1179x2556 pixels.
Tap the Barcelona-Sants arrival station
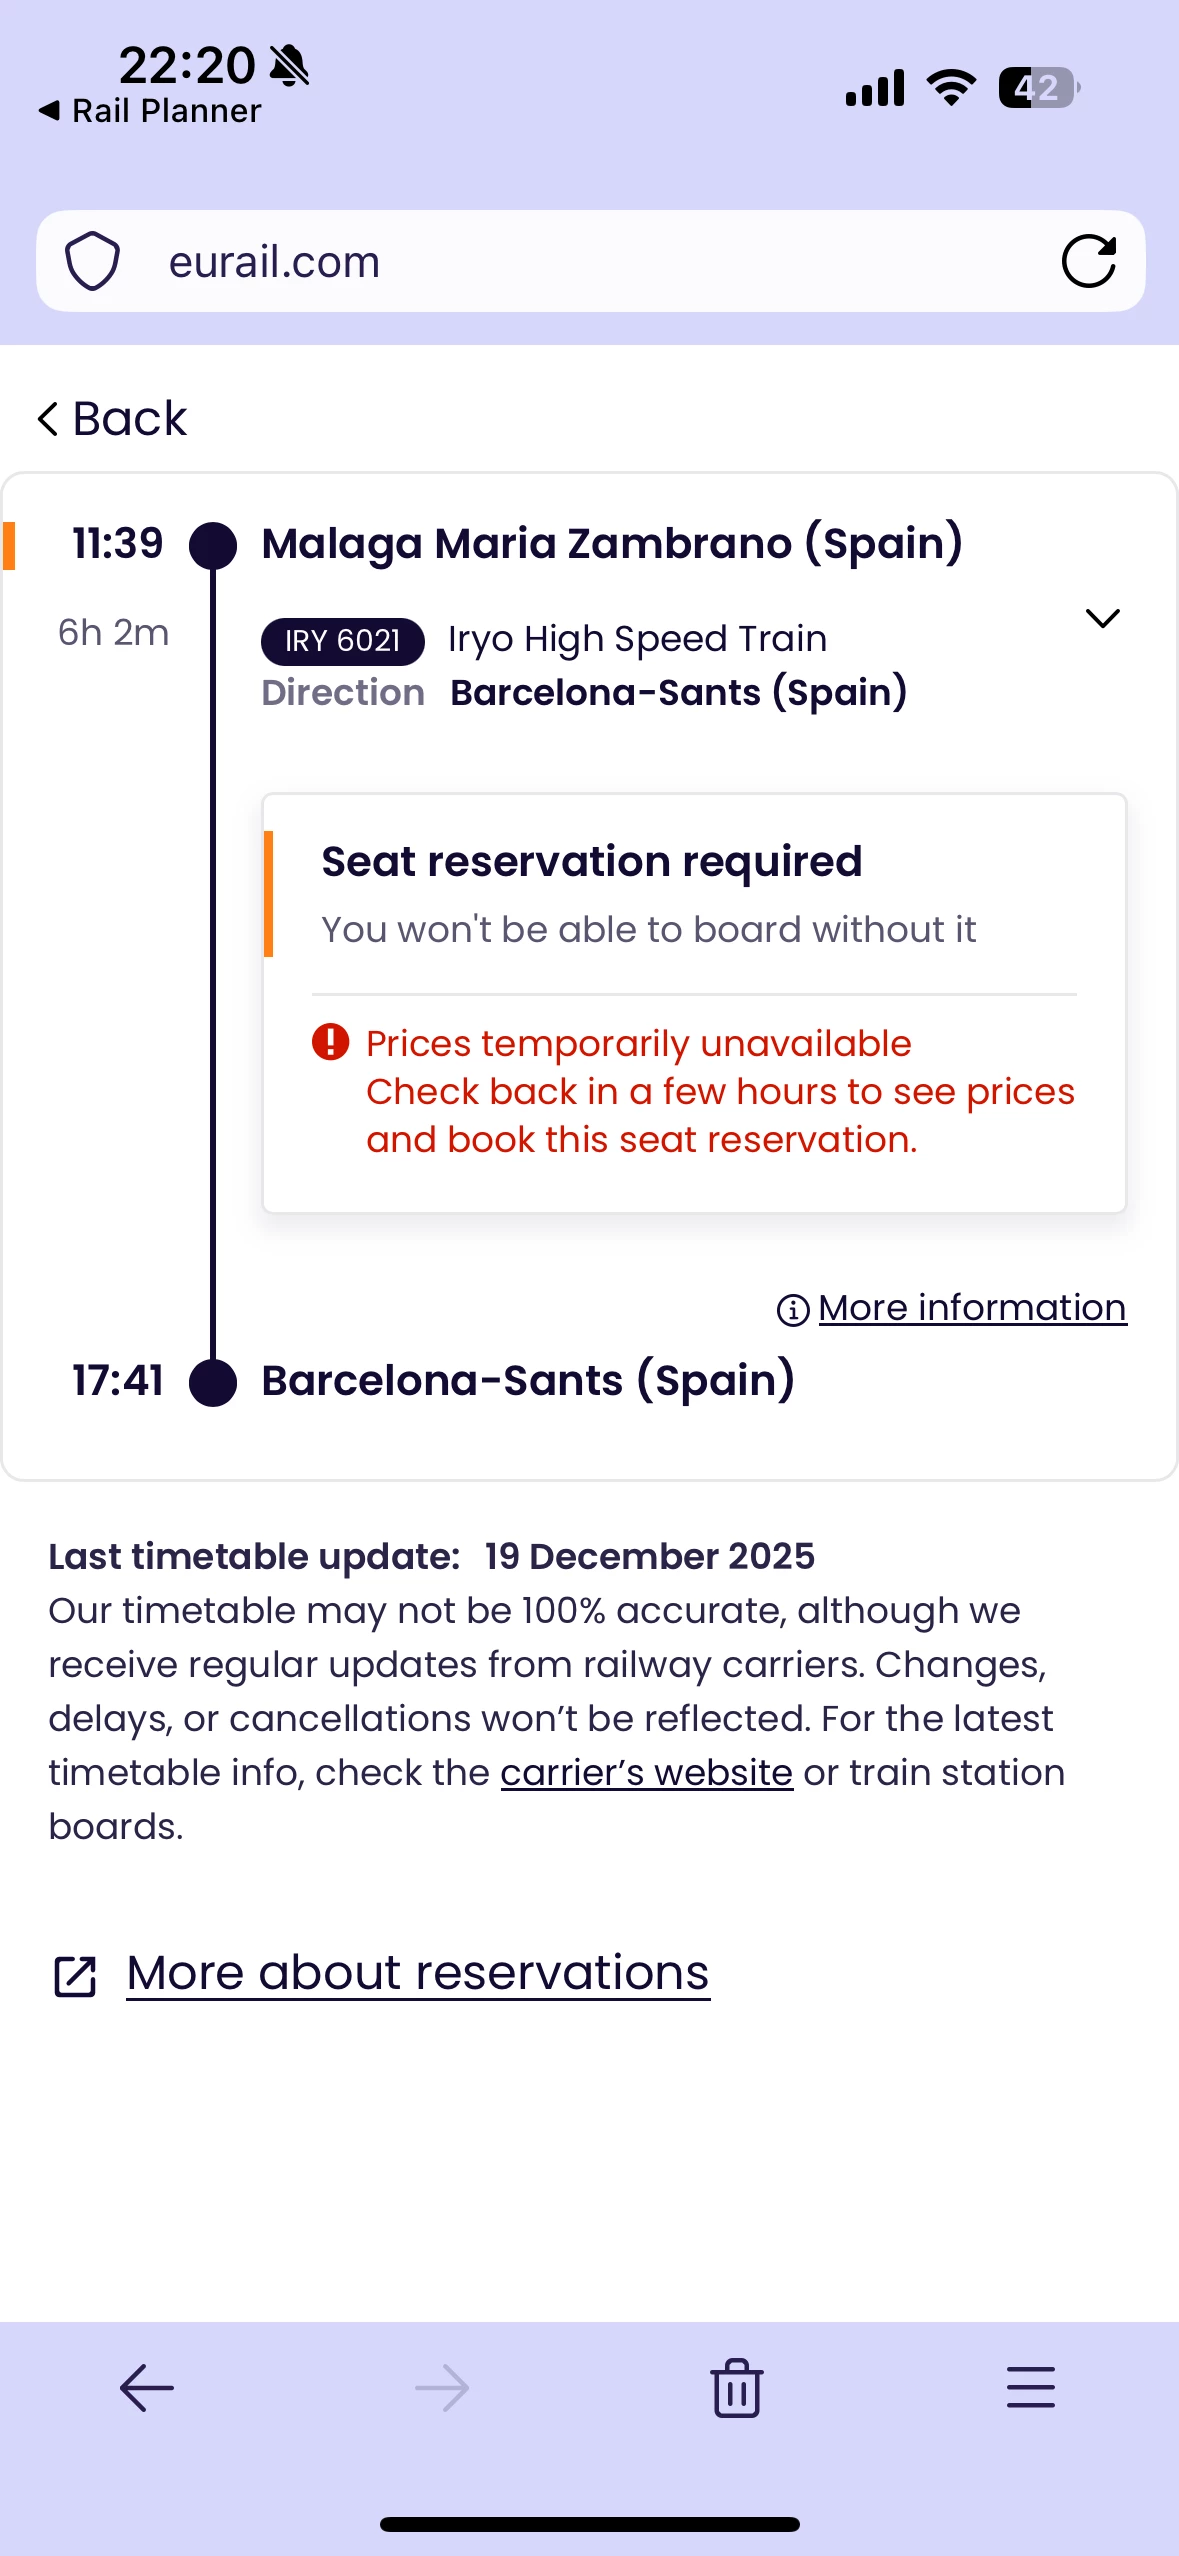point(528,1381)
